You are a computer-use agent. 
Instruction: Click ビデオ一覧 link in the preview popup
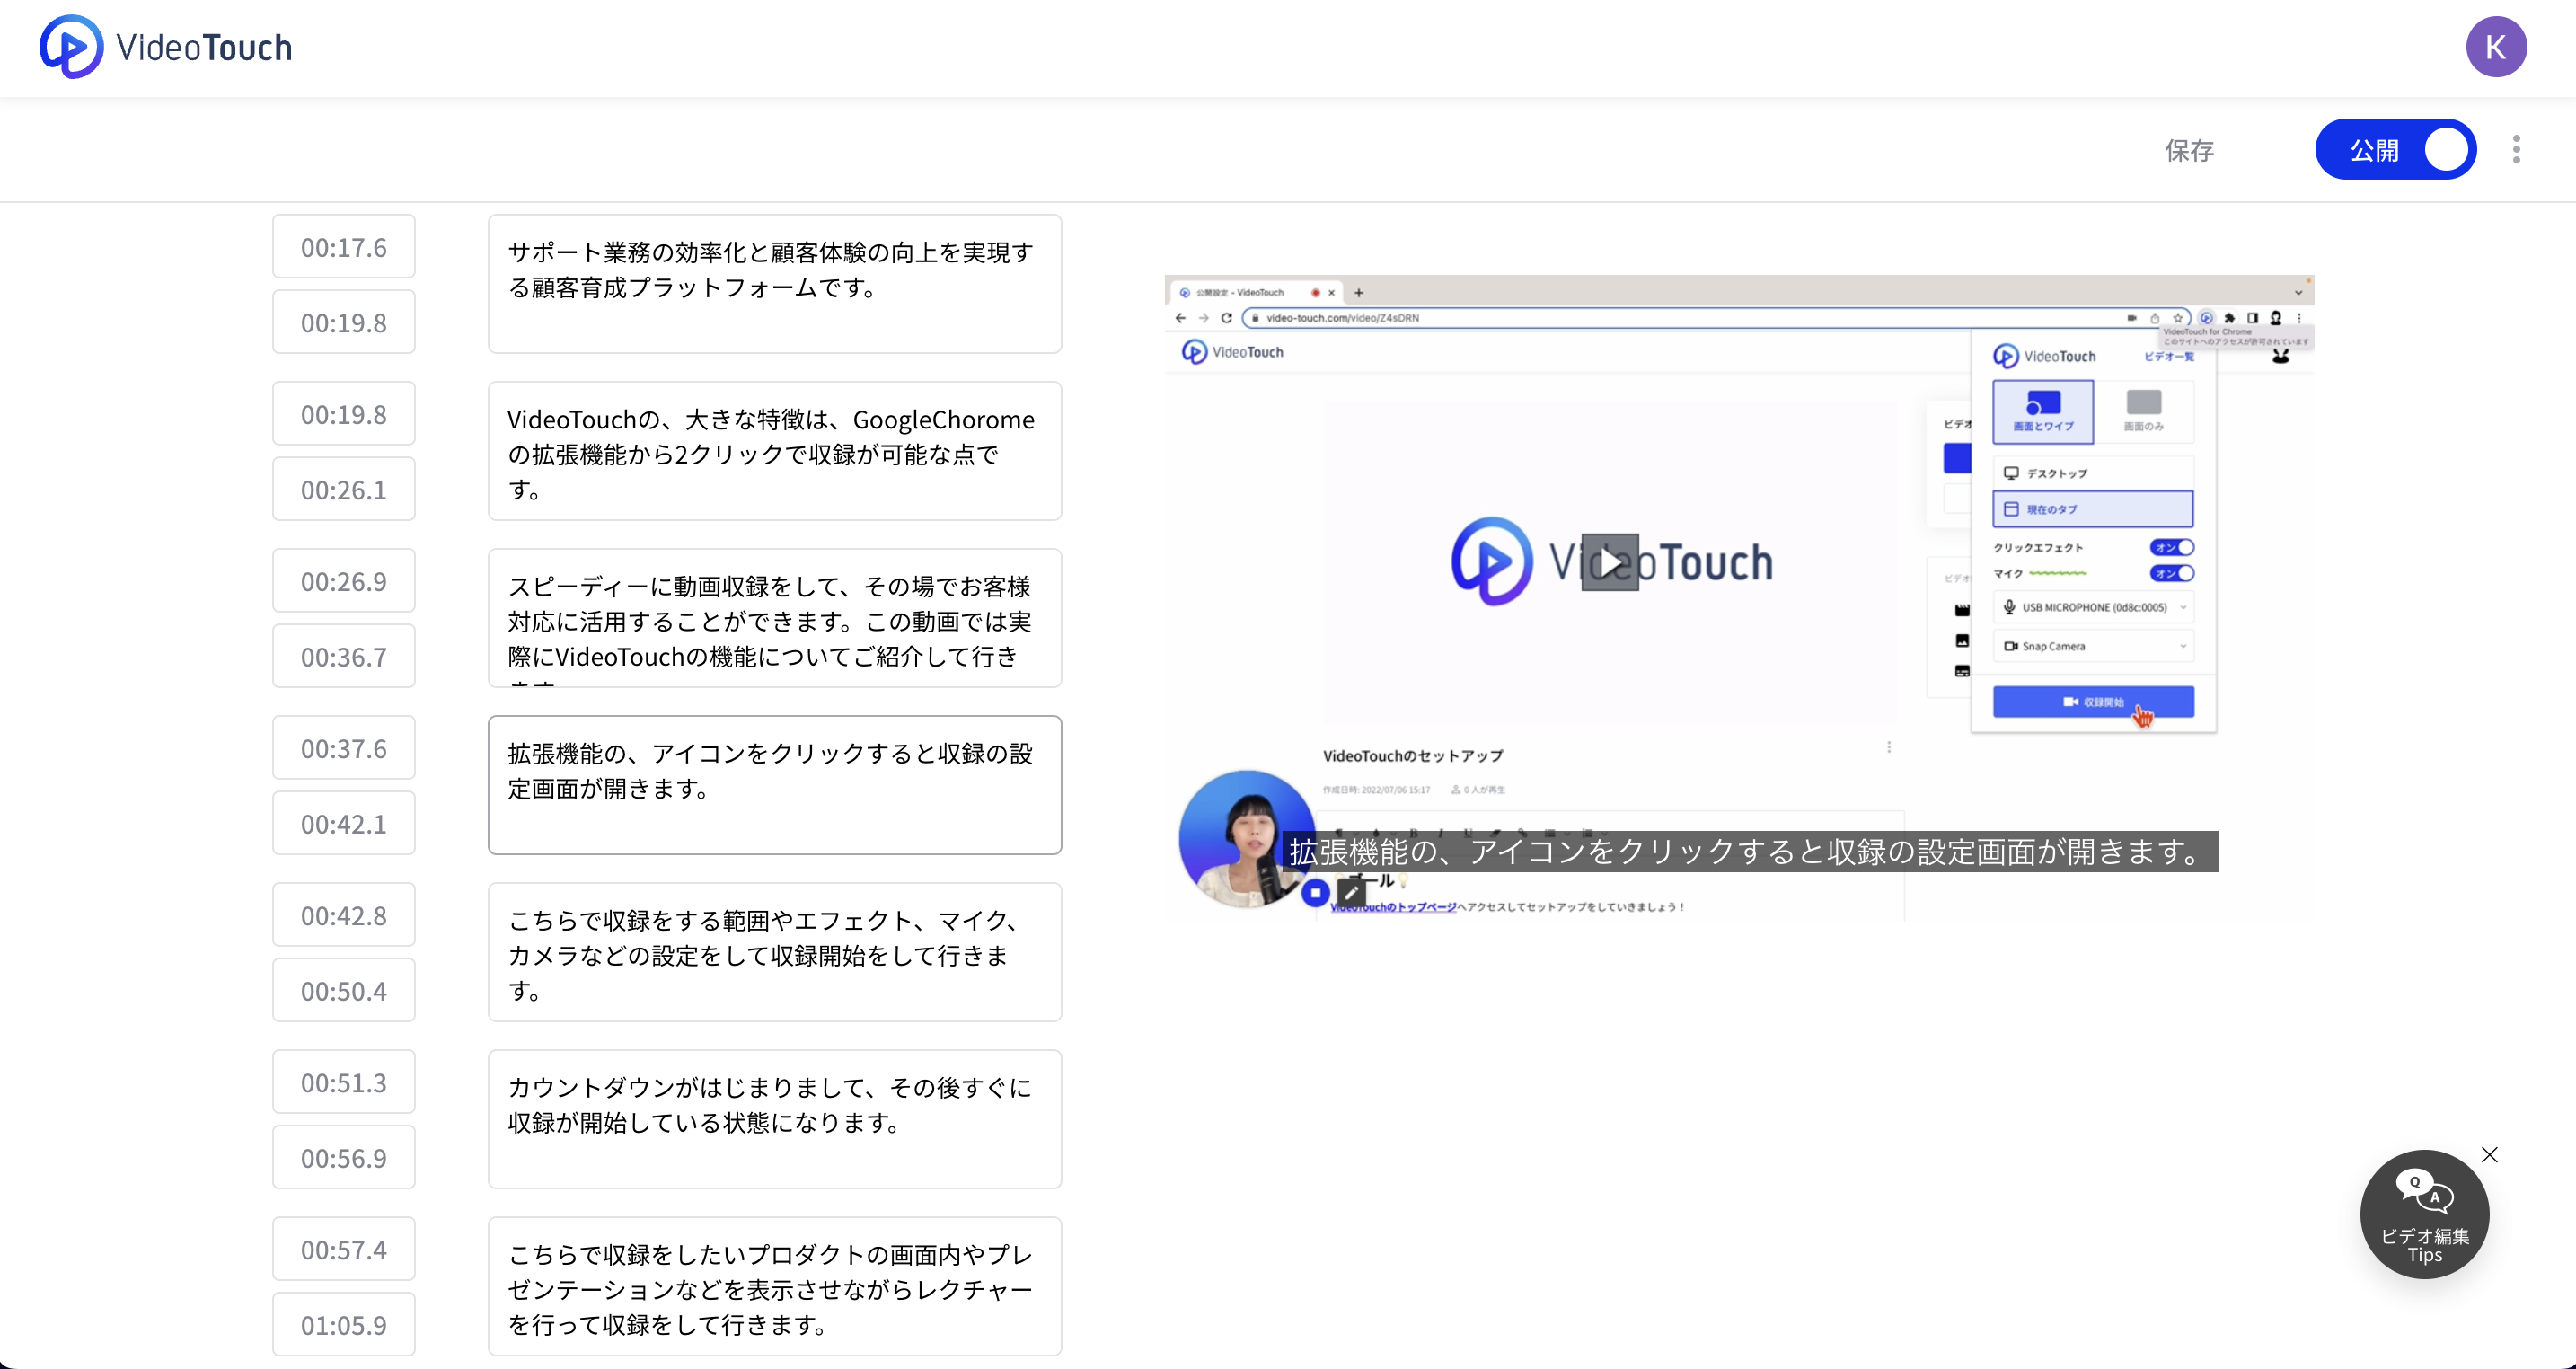(x=2169, y=357)
